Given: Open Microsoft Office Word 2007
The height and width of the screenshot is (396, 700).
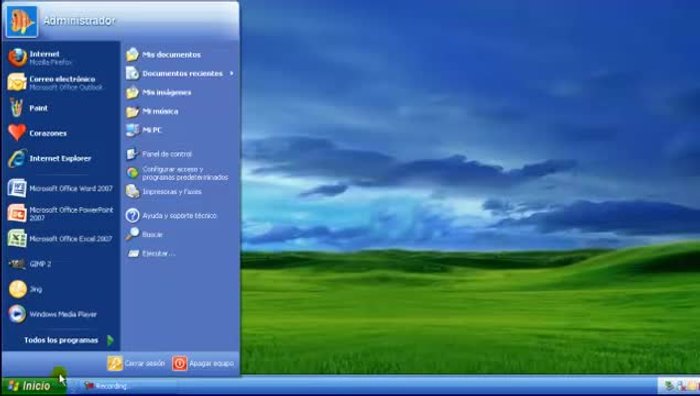Looking at the screenshot, I should pos(61,188).
